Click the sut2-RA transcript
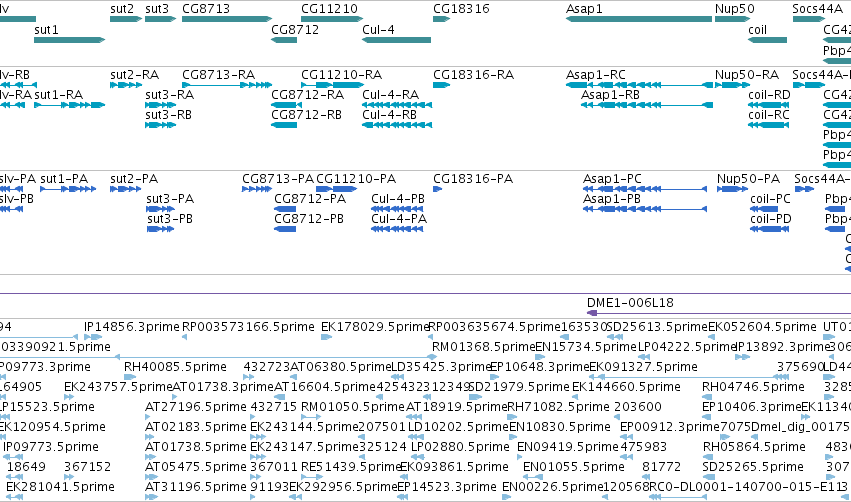The image size is (851, 502). tap(125, 85)
